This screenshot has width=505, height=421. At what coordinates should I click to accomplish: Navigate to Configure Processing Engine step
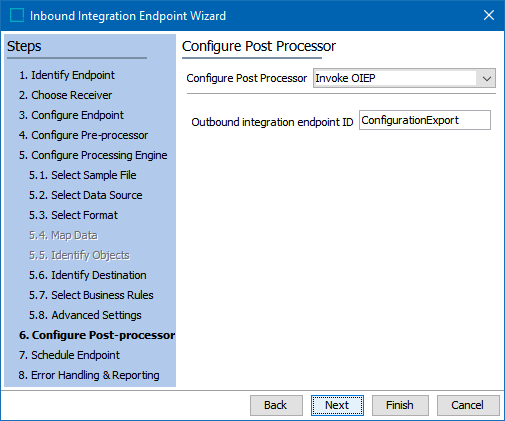(x=93, y=155)
